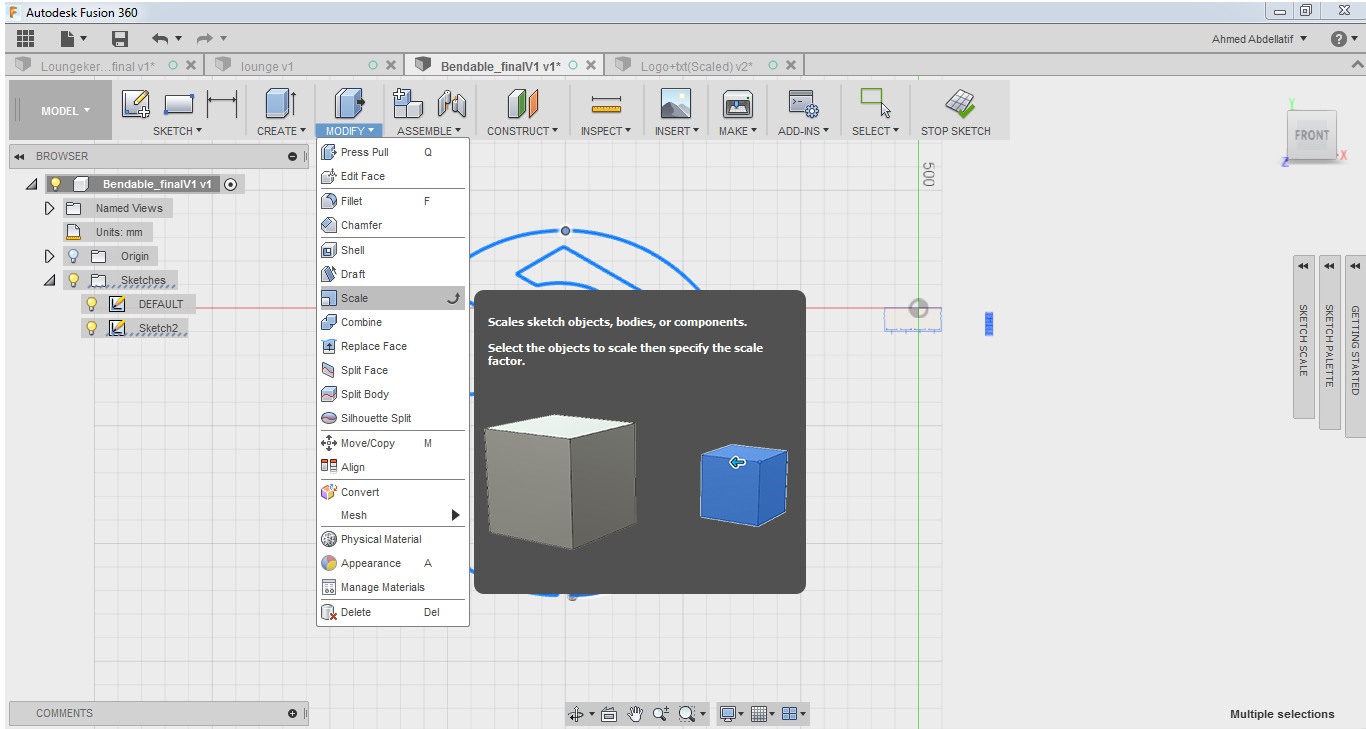Image resolution: width=1366 pixels, height=729 pixels.
Task: Expand the GETTING STARTED side panel
Action: click(x=1355, y=347)
